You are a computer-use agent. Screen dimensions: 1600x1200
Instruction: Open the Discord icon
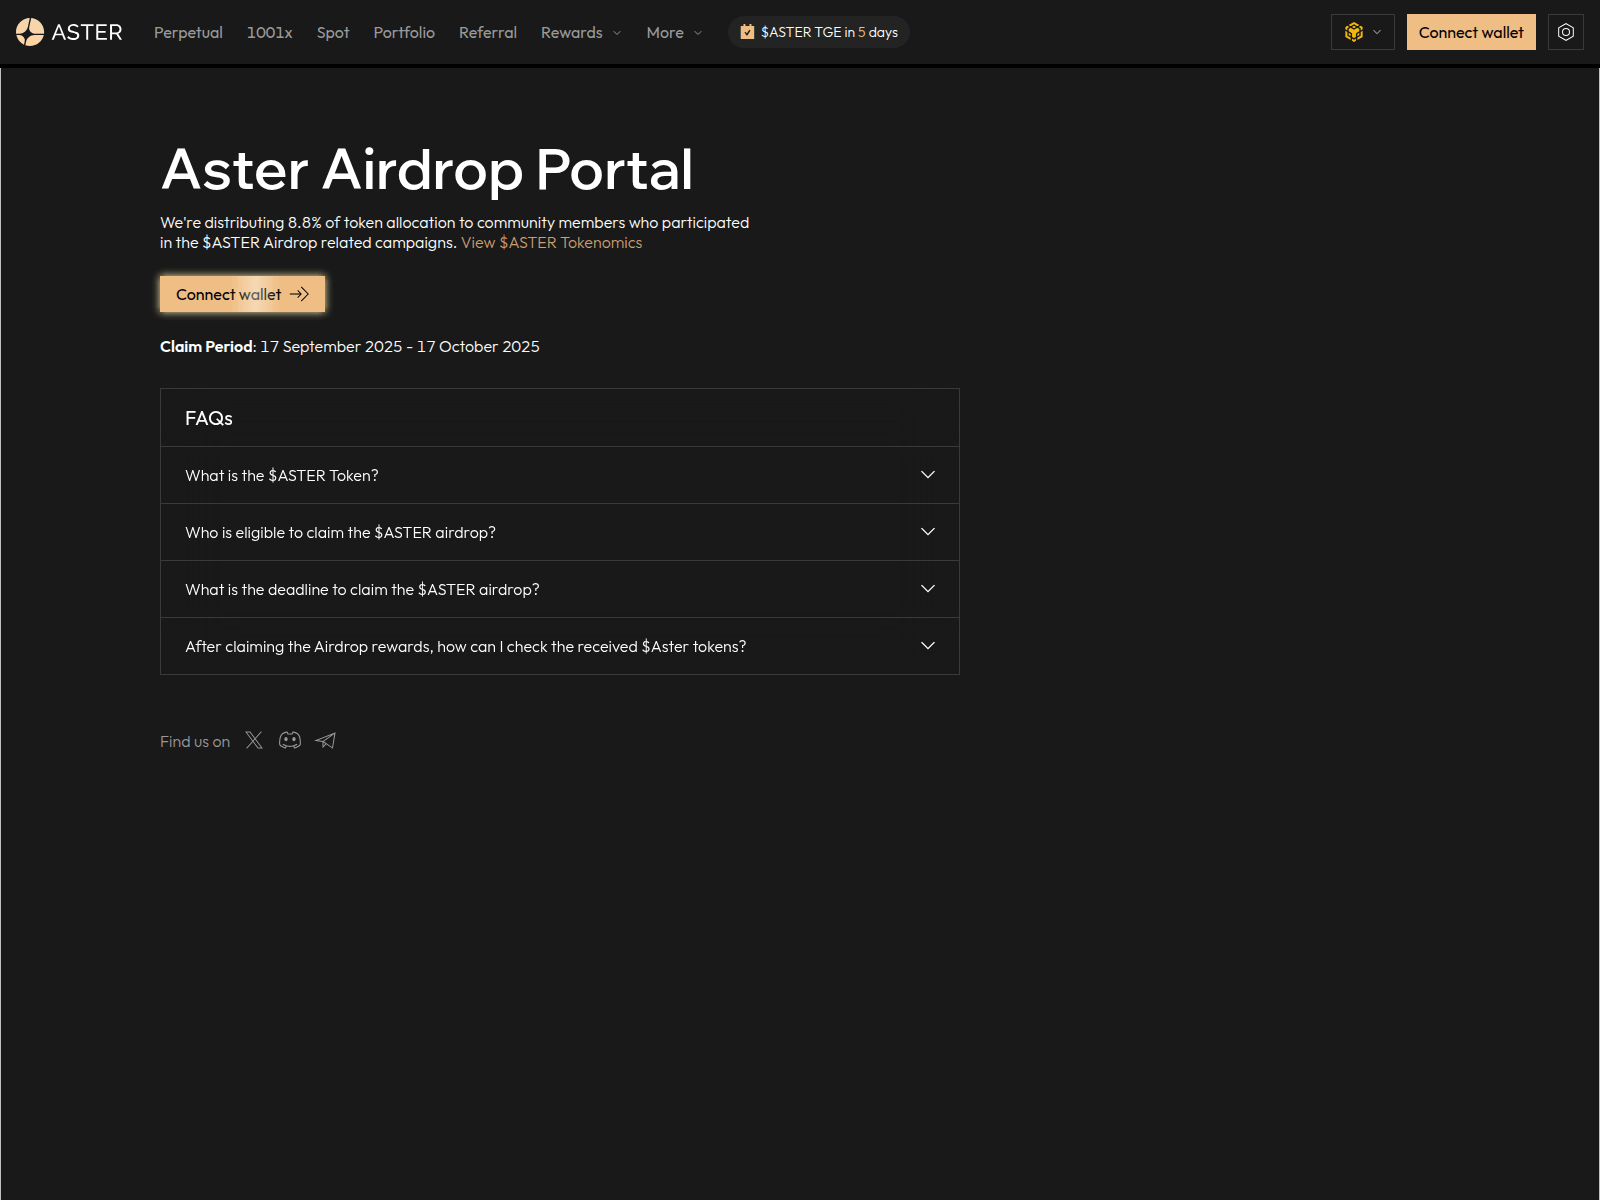coord(289,740)
